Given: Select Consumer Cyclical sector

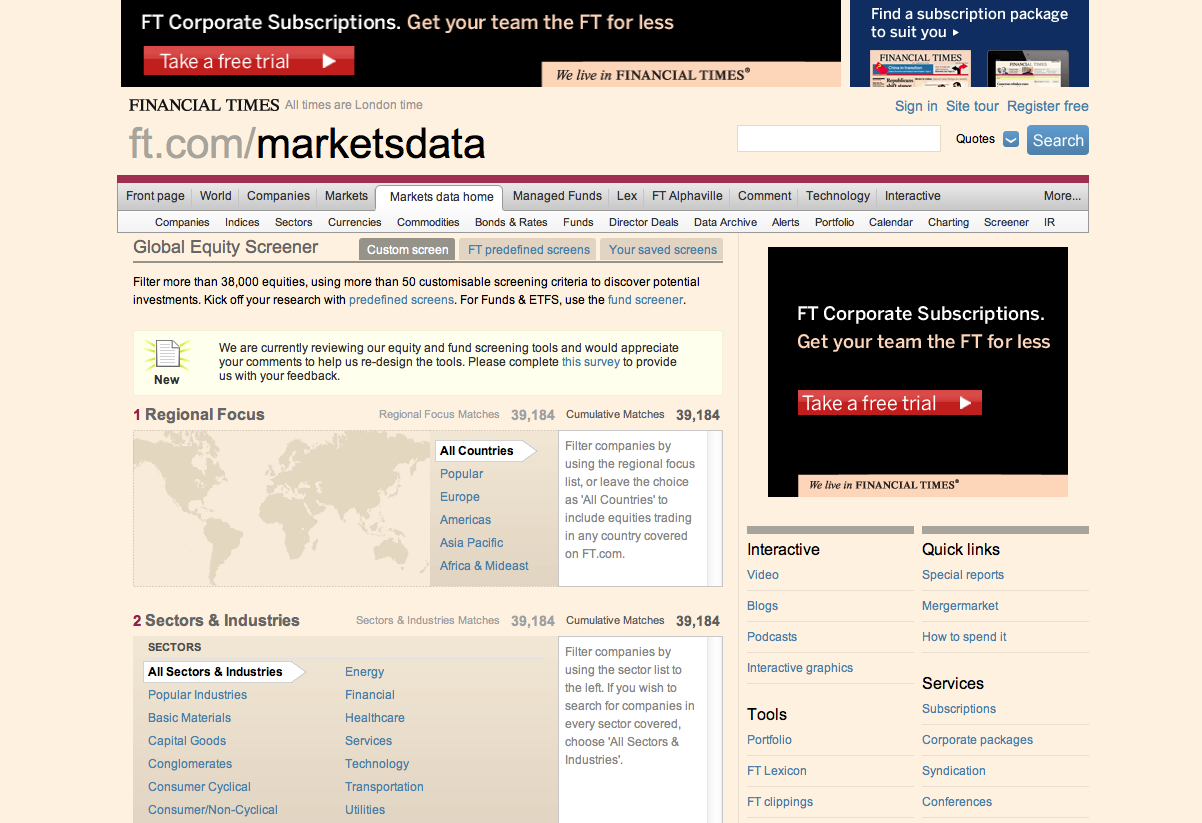Looking at the screenshot, I should [199, 787].
